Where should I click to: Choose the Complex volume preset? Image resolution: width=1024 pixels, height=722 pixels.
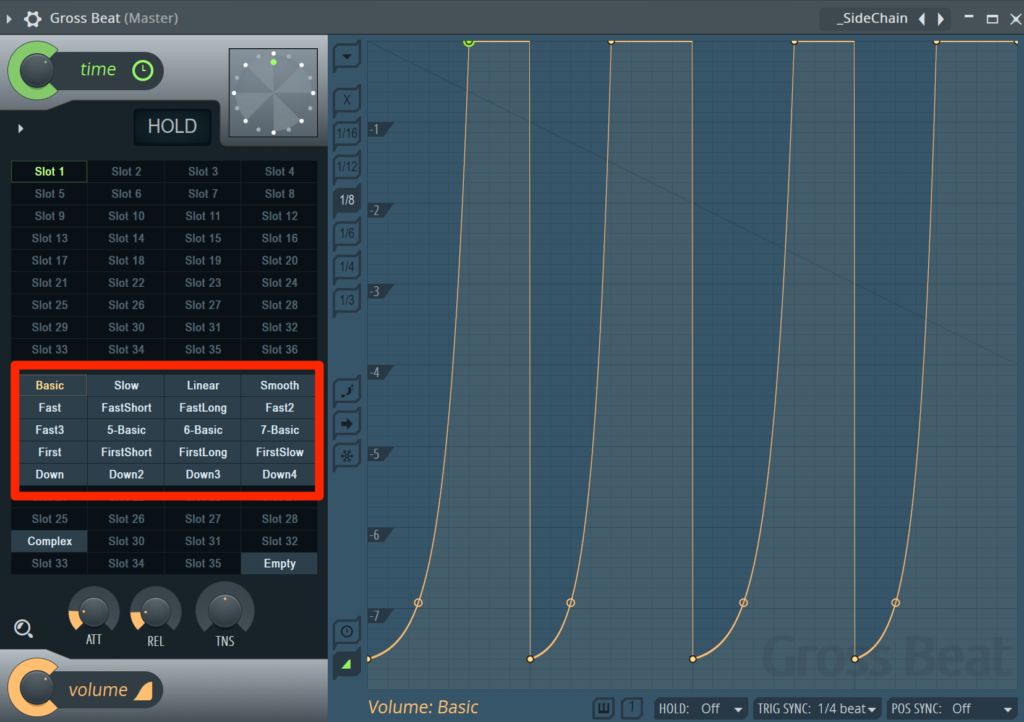click(50, 541)
